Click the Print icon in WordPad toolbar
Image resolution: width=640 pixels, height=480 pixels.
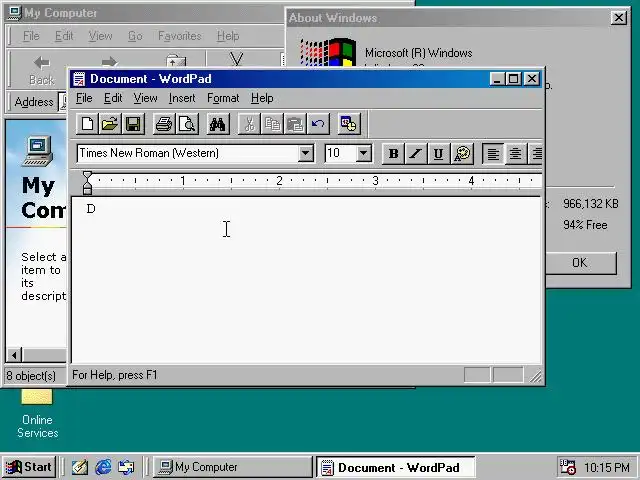point(164,124)
